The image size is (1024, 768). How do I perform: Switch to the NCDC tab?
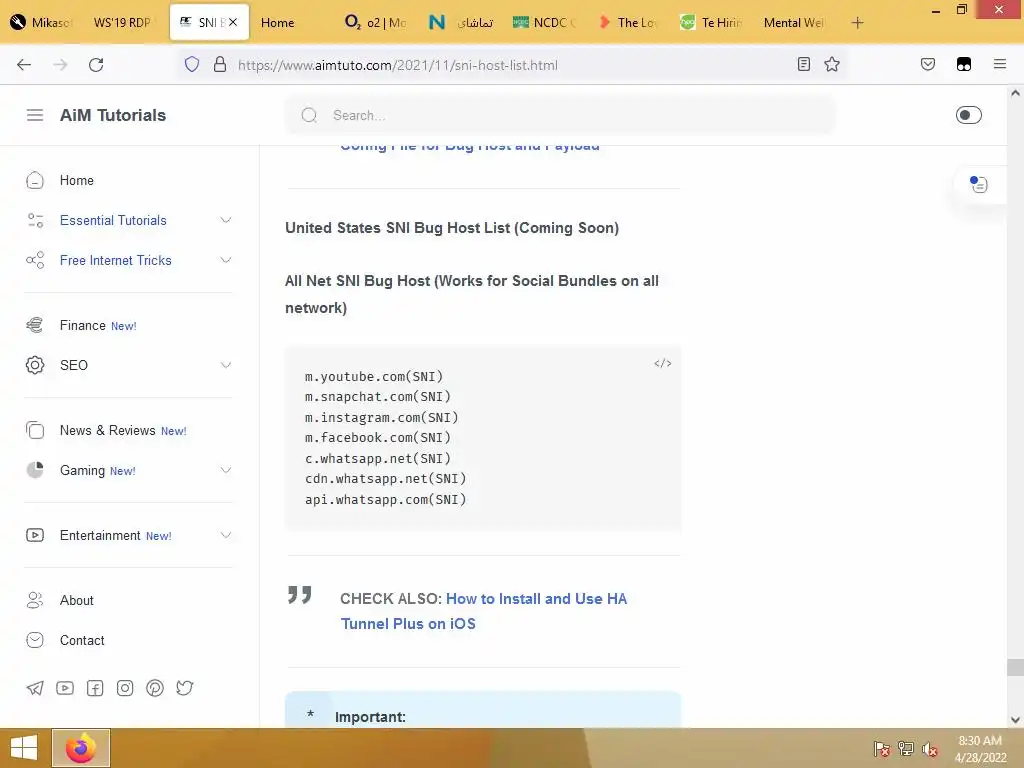(544, 23)
